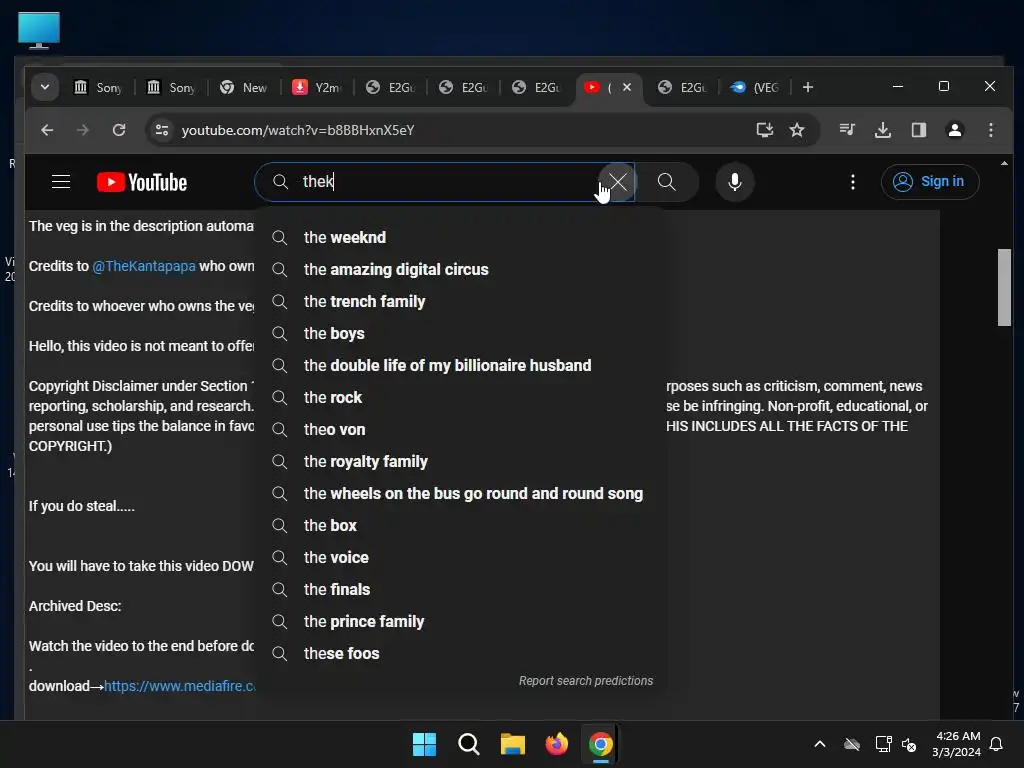The width and height of the screenshot is (1024, 768).
Task: View site information icon in address bar
Action: pos(162,130)
